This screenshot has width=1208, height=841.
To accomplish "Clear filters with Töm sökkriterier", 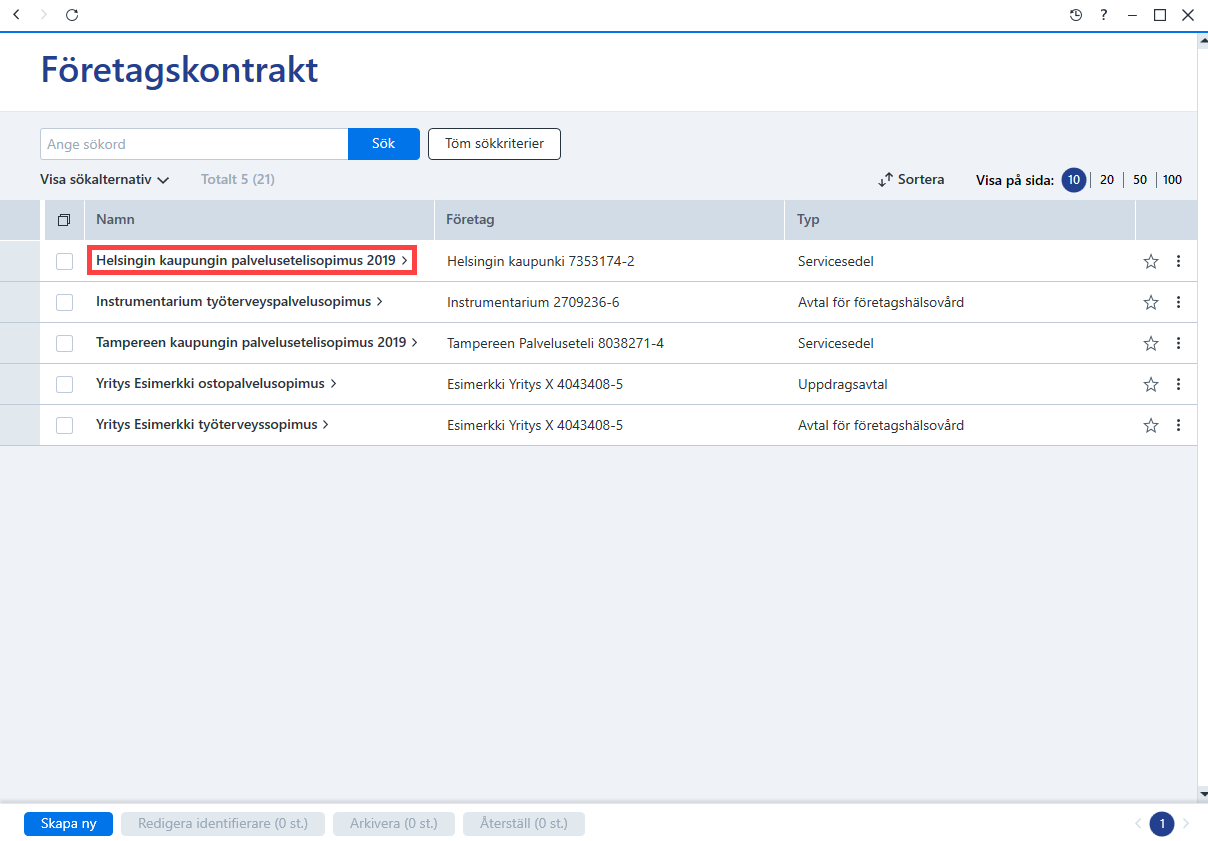I will point(494,144).
